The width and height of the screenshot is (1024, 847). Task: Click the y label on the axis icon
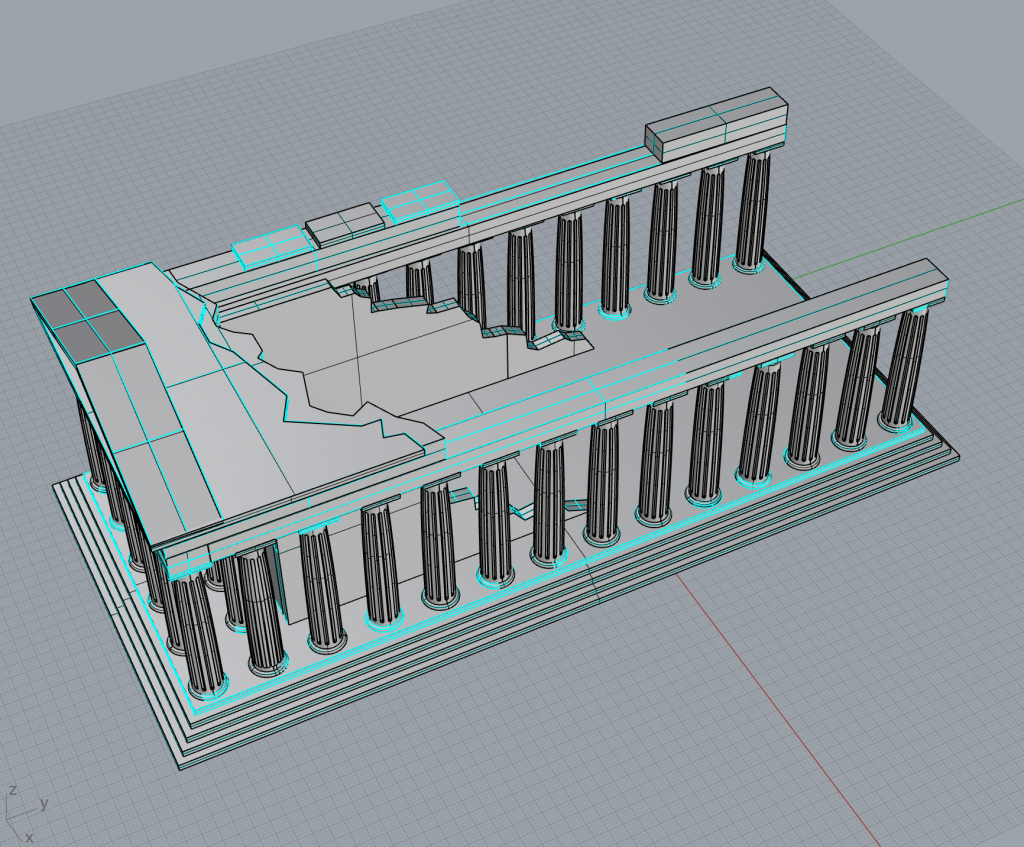(44, 803)
